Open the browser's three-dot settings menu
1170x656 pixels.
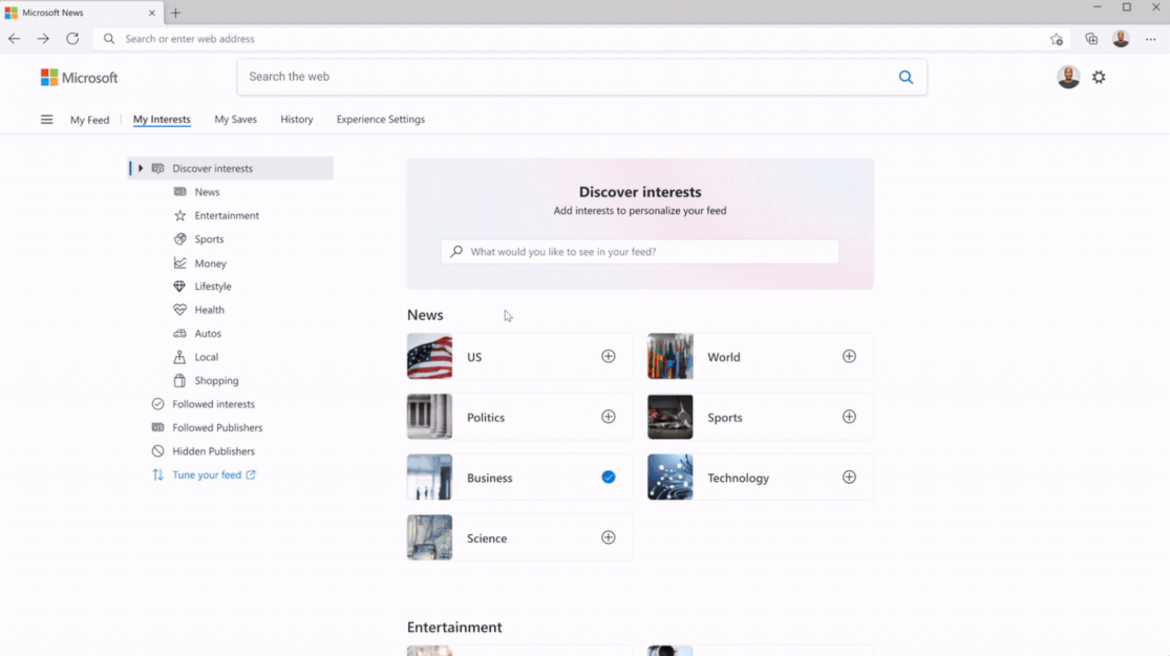click(1150, 38)
